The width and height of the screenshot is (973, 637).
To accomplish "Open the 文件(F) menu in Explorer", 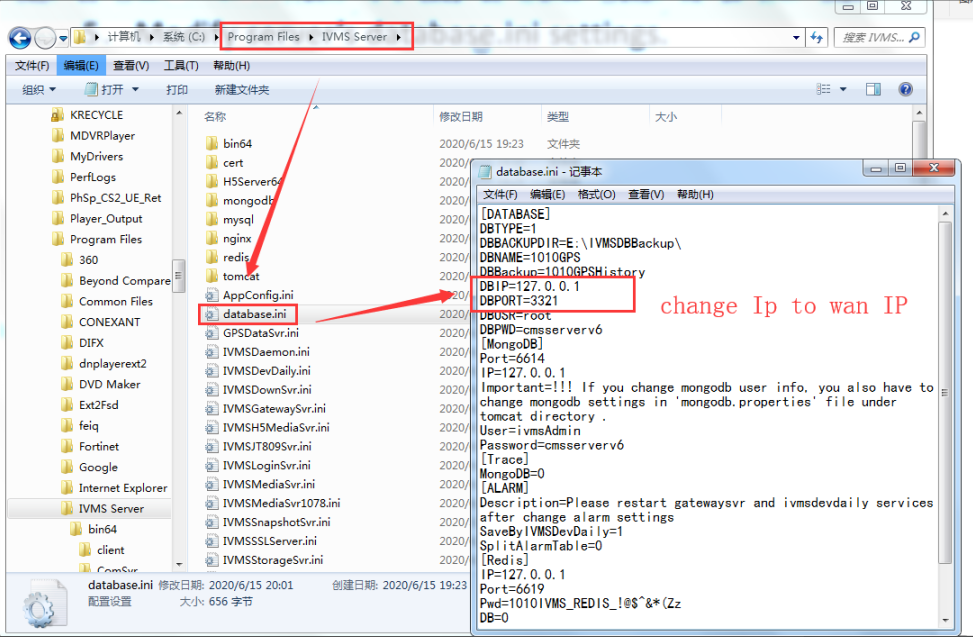I will (x=32, y=65).
